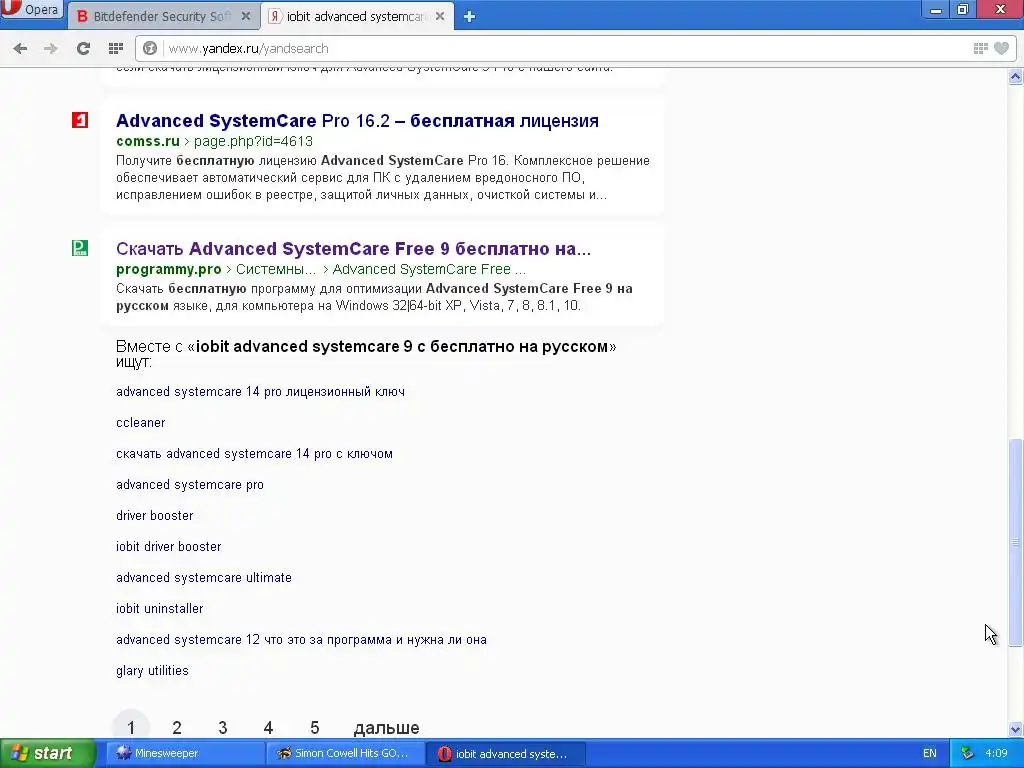Open the comss.ru domain link
The height and width of the screenshot is (768, 1024).
tap(148, 141)
